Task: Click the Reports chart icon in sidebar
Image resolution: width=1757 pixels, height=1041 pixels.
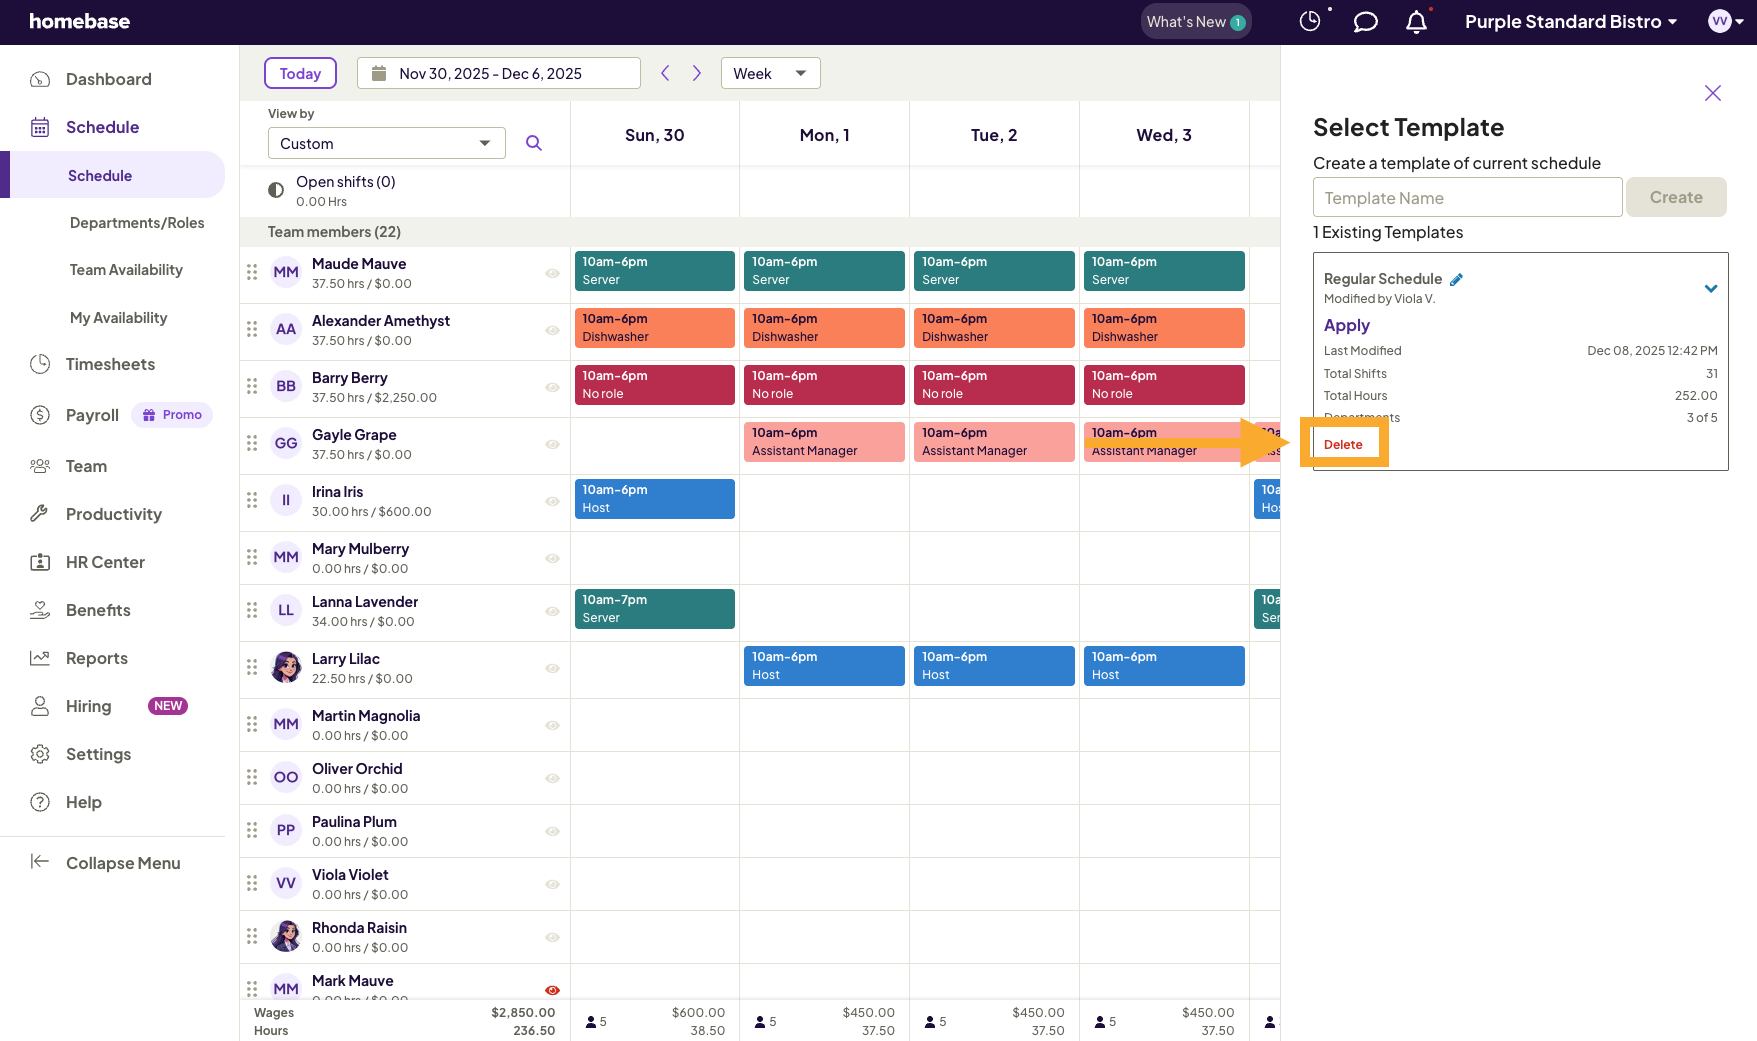Action: coord(40,658)
